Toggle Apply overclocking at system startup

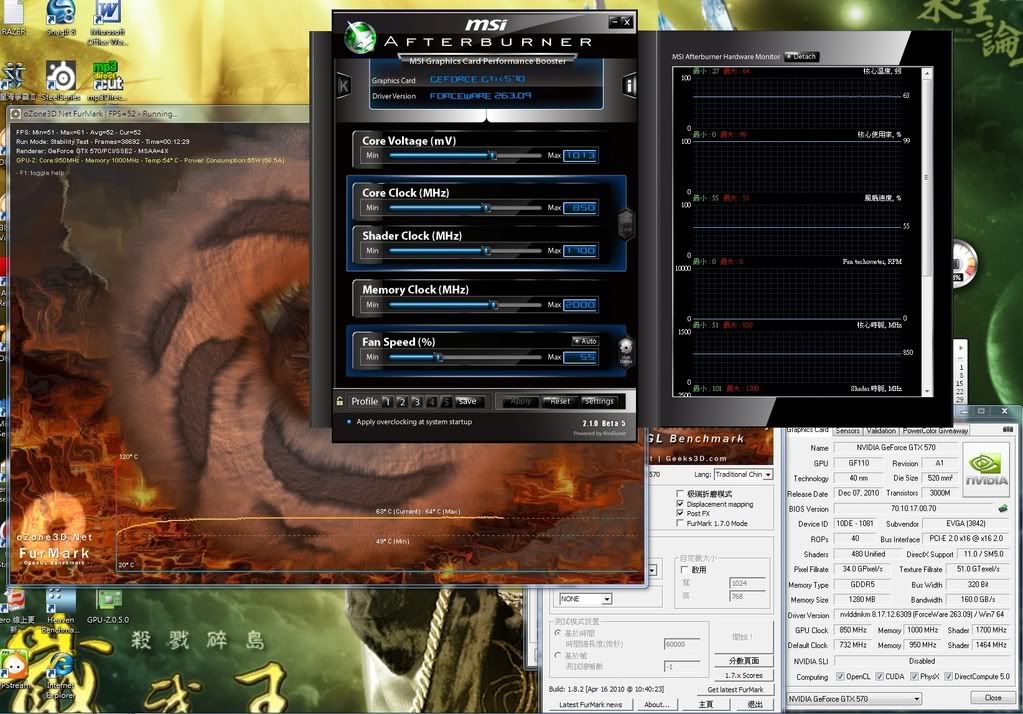(x=350, y=422)
